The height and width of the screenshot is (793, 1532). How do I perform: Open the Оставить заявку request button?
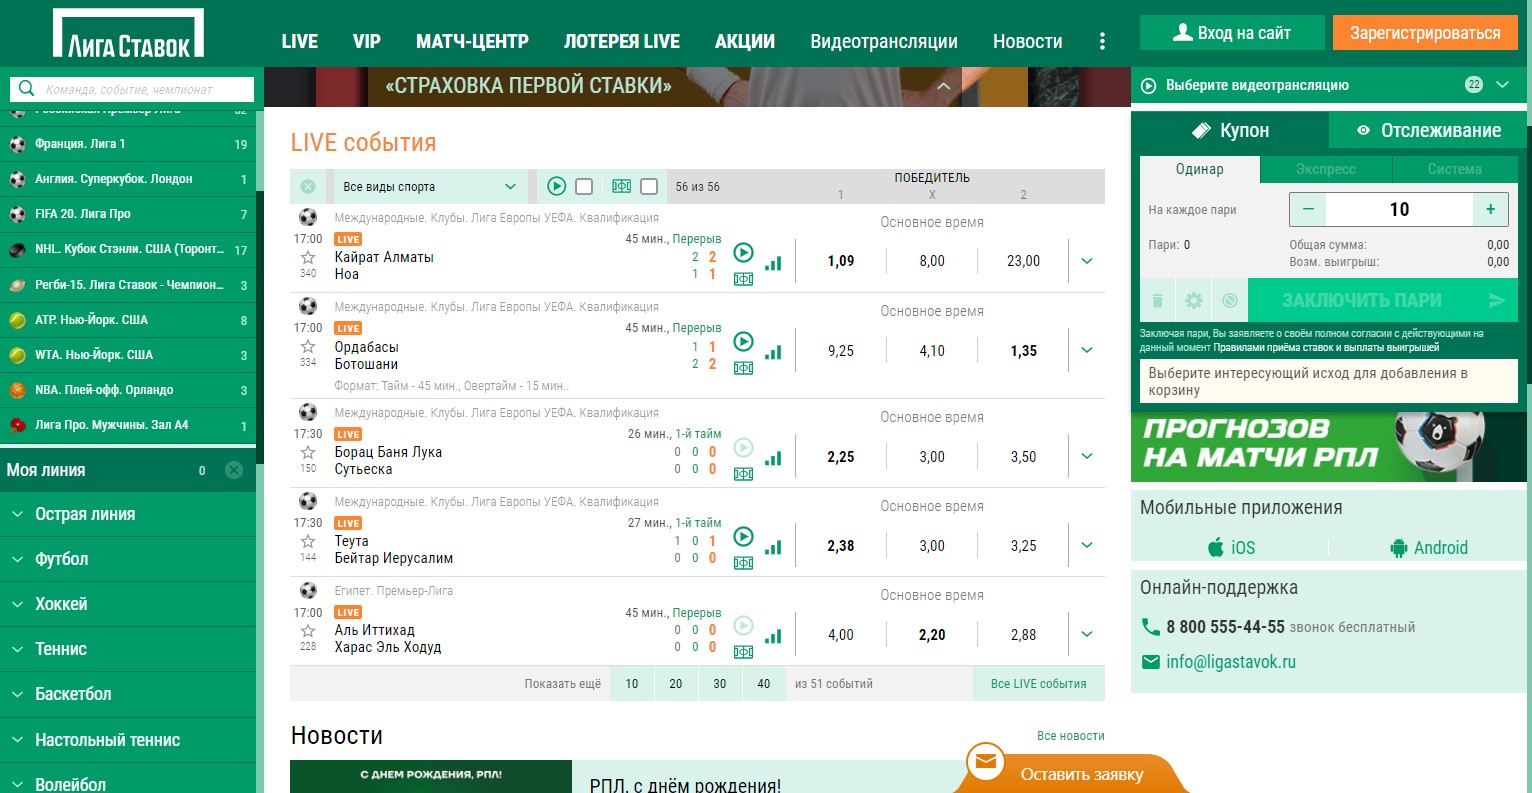click(x=1070, y=771)
